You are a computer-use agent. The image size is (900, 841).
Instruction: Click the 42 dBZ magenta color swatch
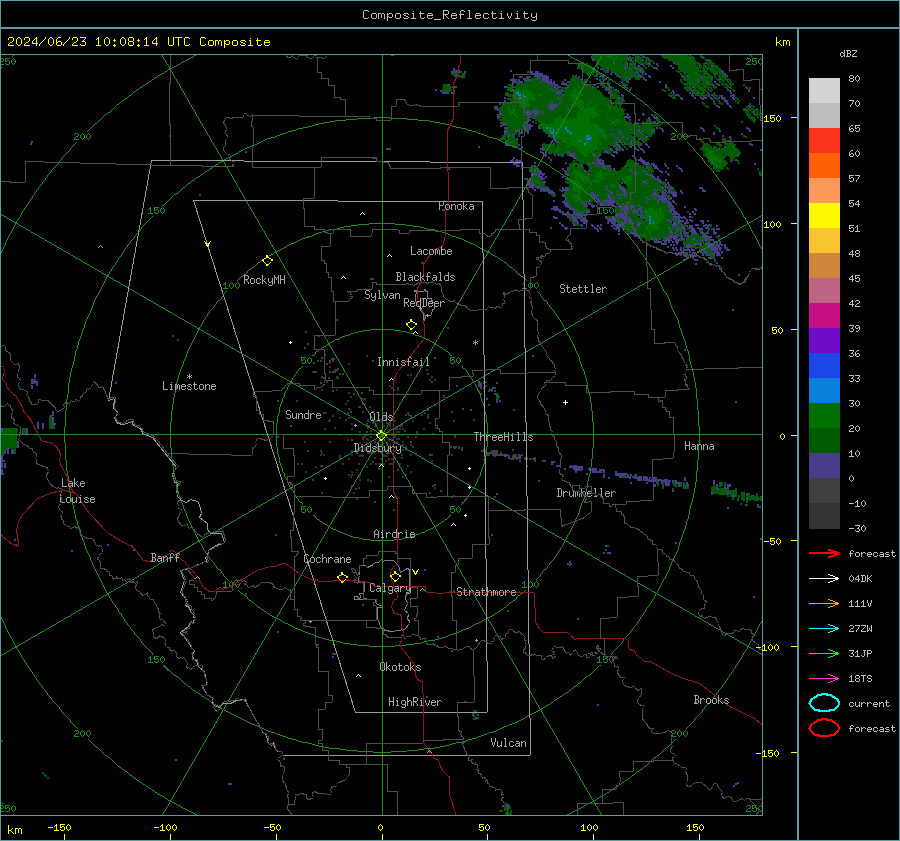click(824, 315)
